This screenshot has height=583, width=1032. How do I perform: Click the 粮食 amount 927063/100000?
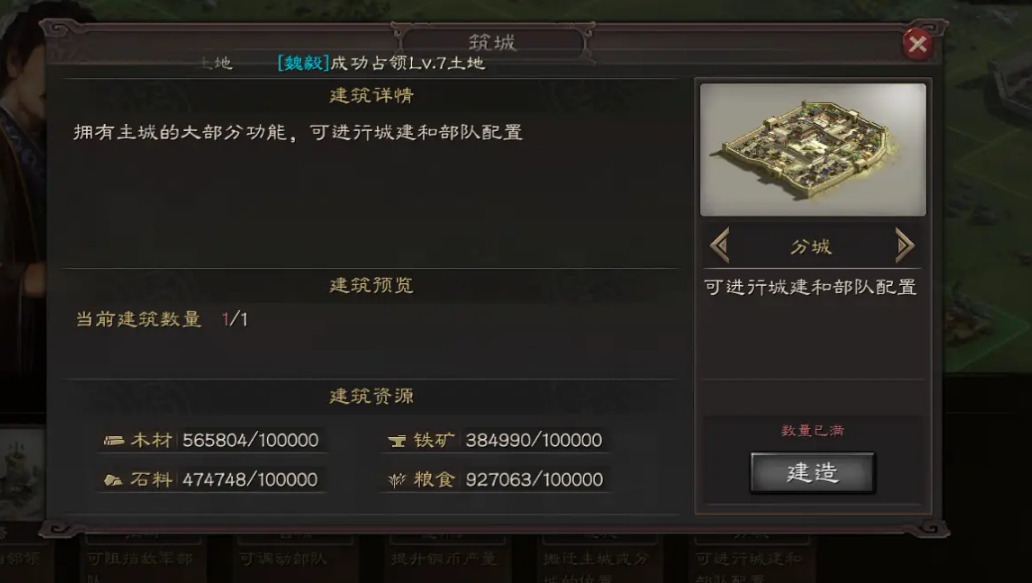pyautogui.click(x=534, y=480)
